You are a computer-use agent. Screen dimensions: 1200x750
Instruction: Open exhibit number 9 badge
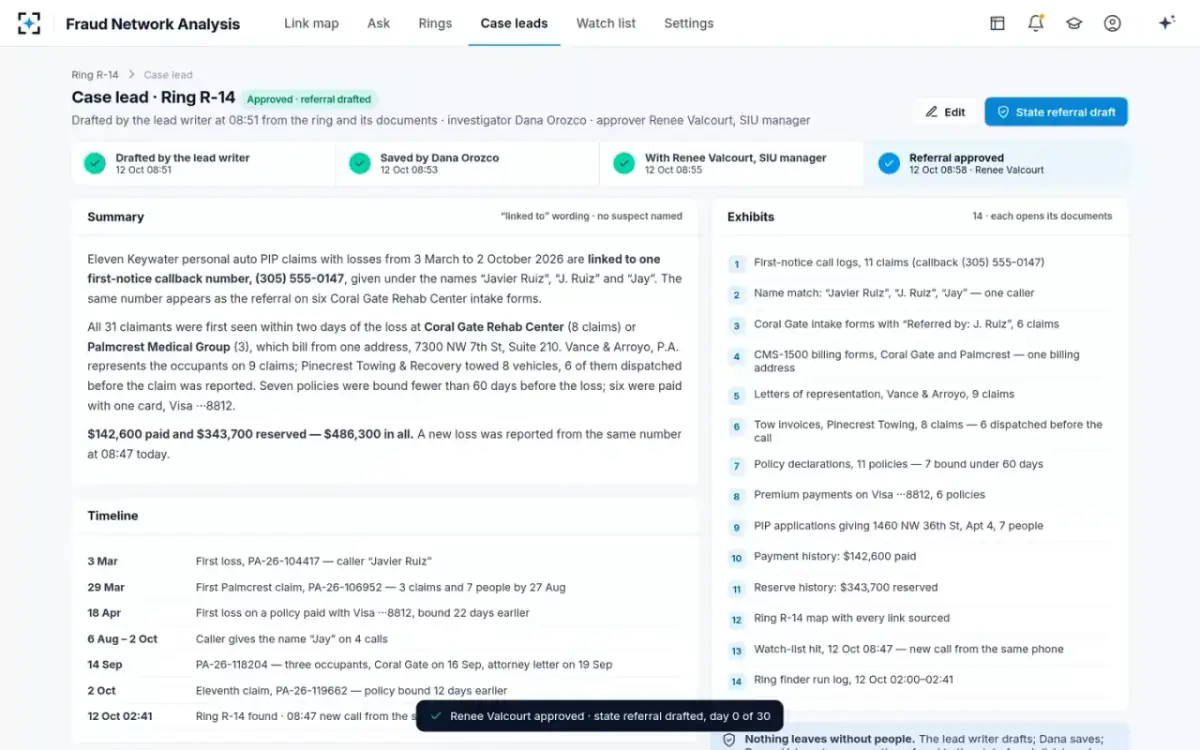click(737, 528)
